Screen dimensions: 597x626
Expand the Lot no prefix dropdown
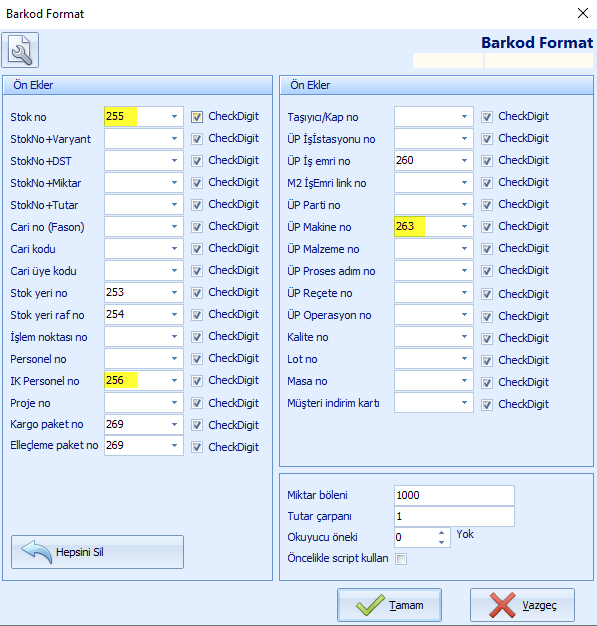coord(464,359)
